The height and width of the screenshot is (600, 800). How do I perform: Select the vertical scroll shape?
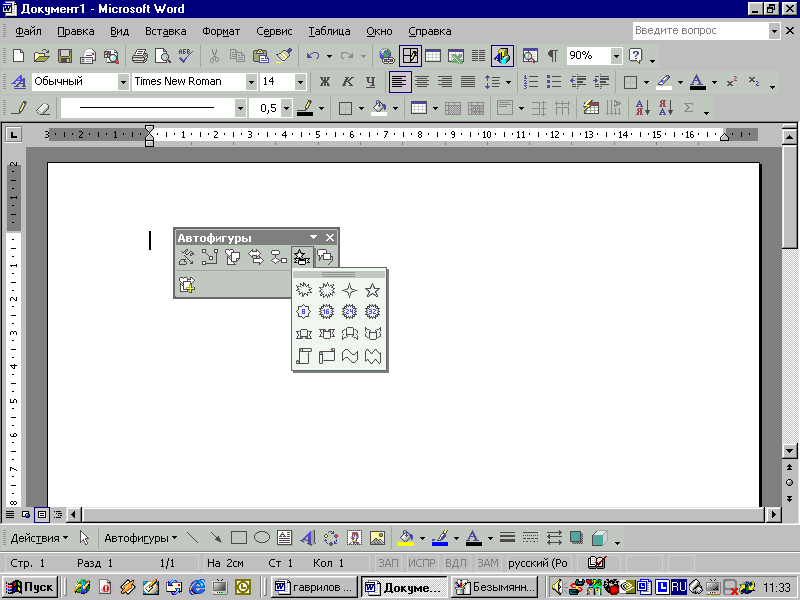click(x=304, y=356)
